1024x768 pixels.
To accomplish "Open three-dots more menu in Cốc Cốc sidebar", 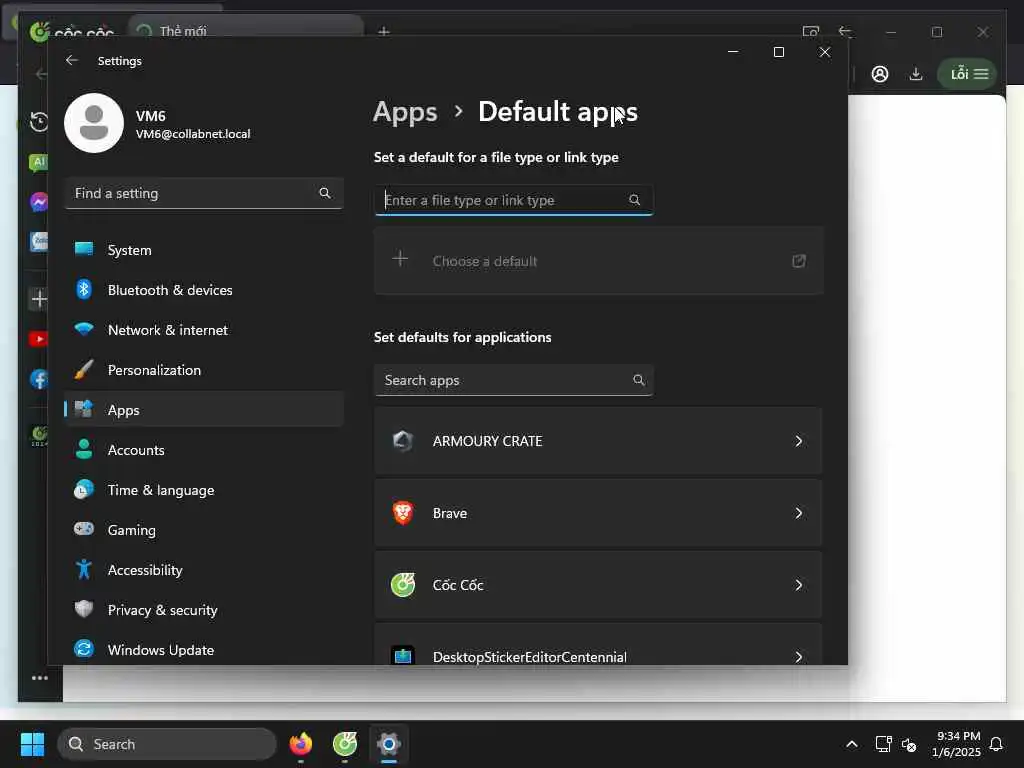I will click(40, 678).
